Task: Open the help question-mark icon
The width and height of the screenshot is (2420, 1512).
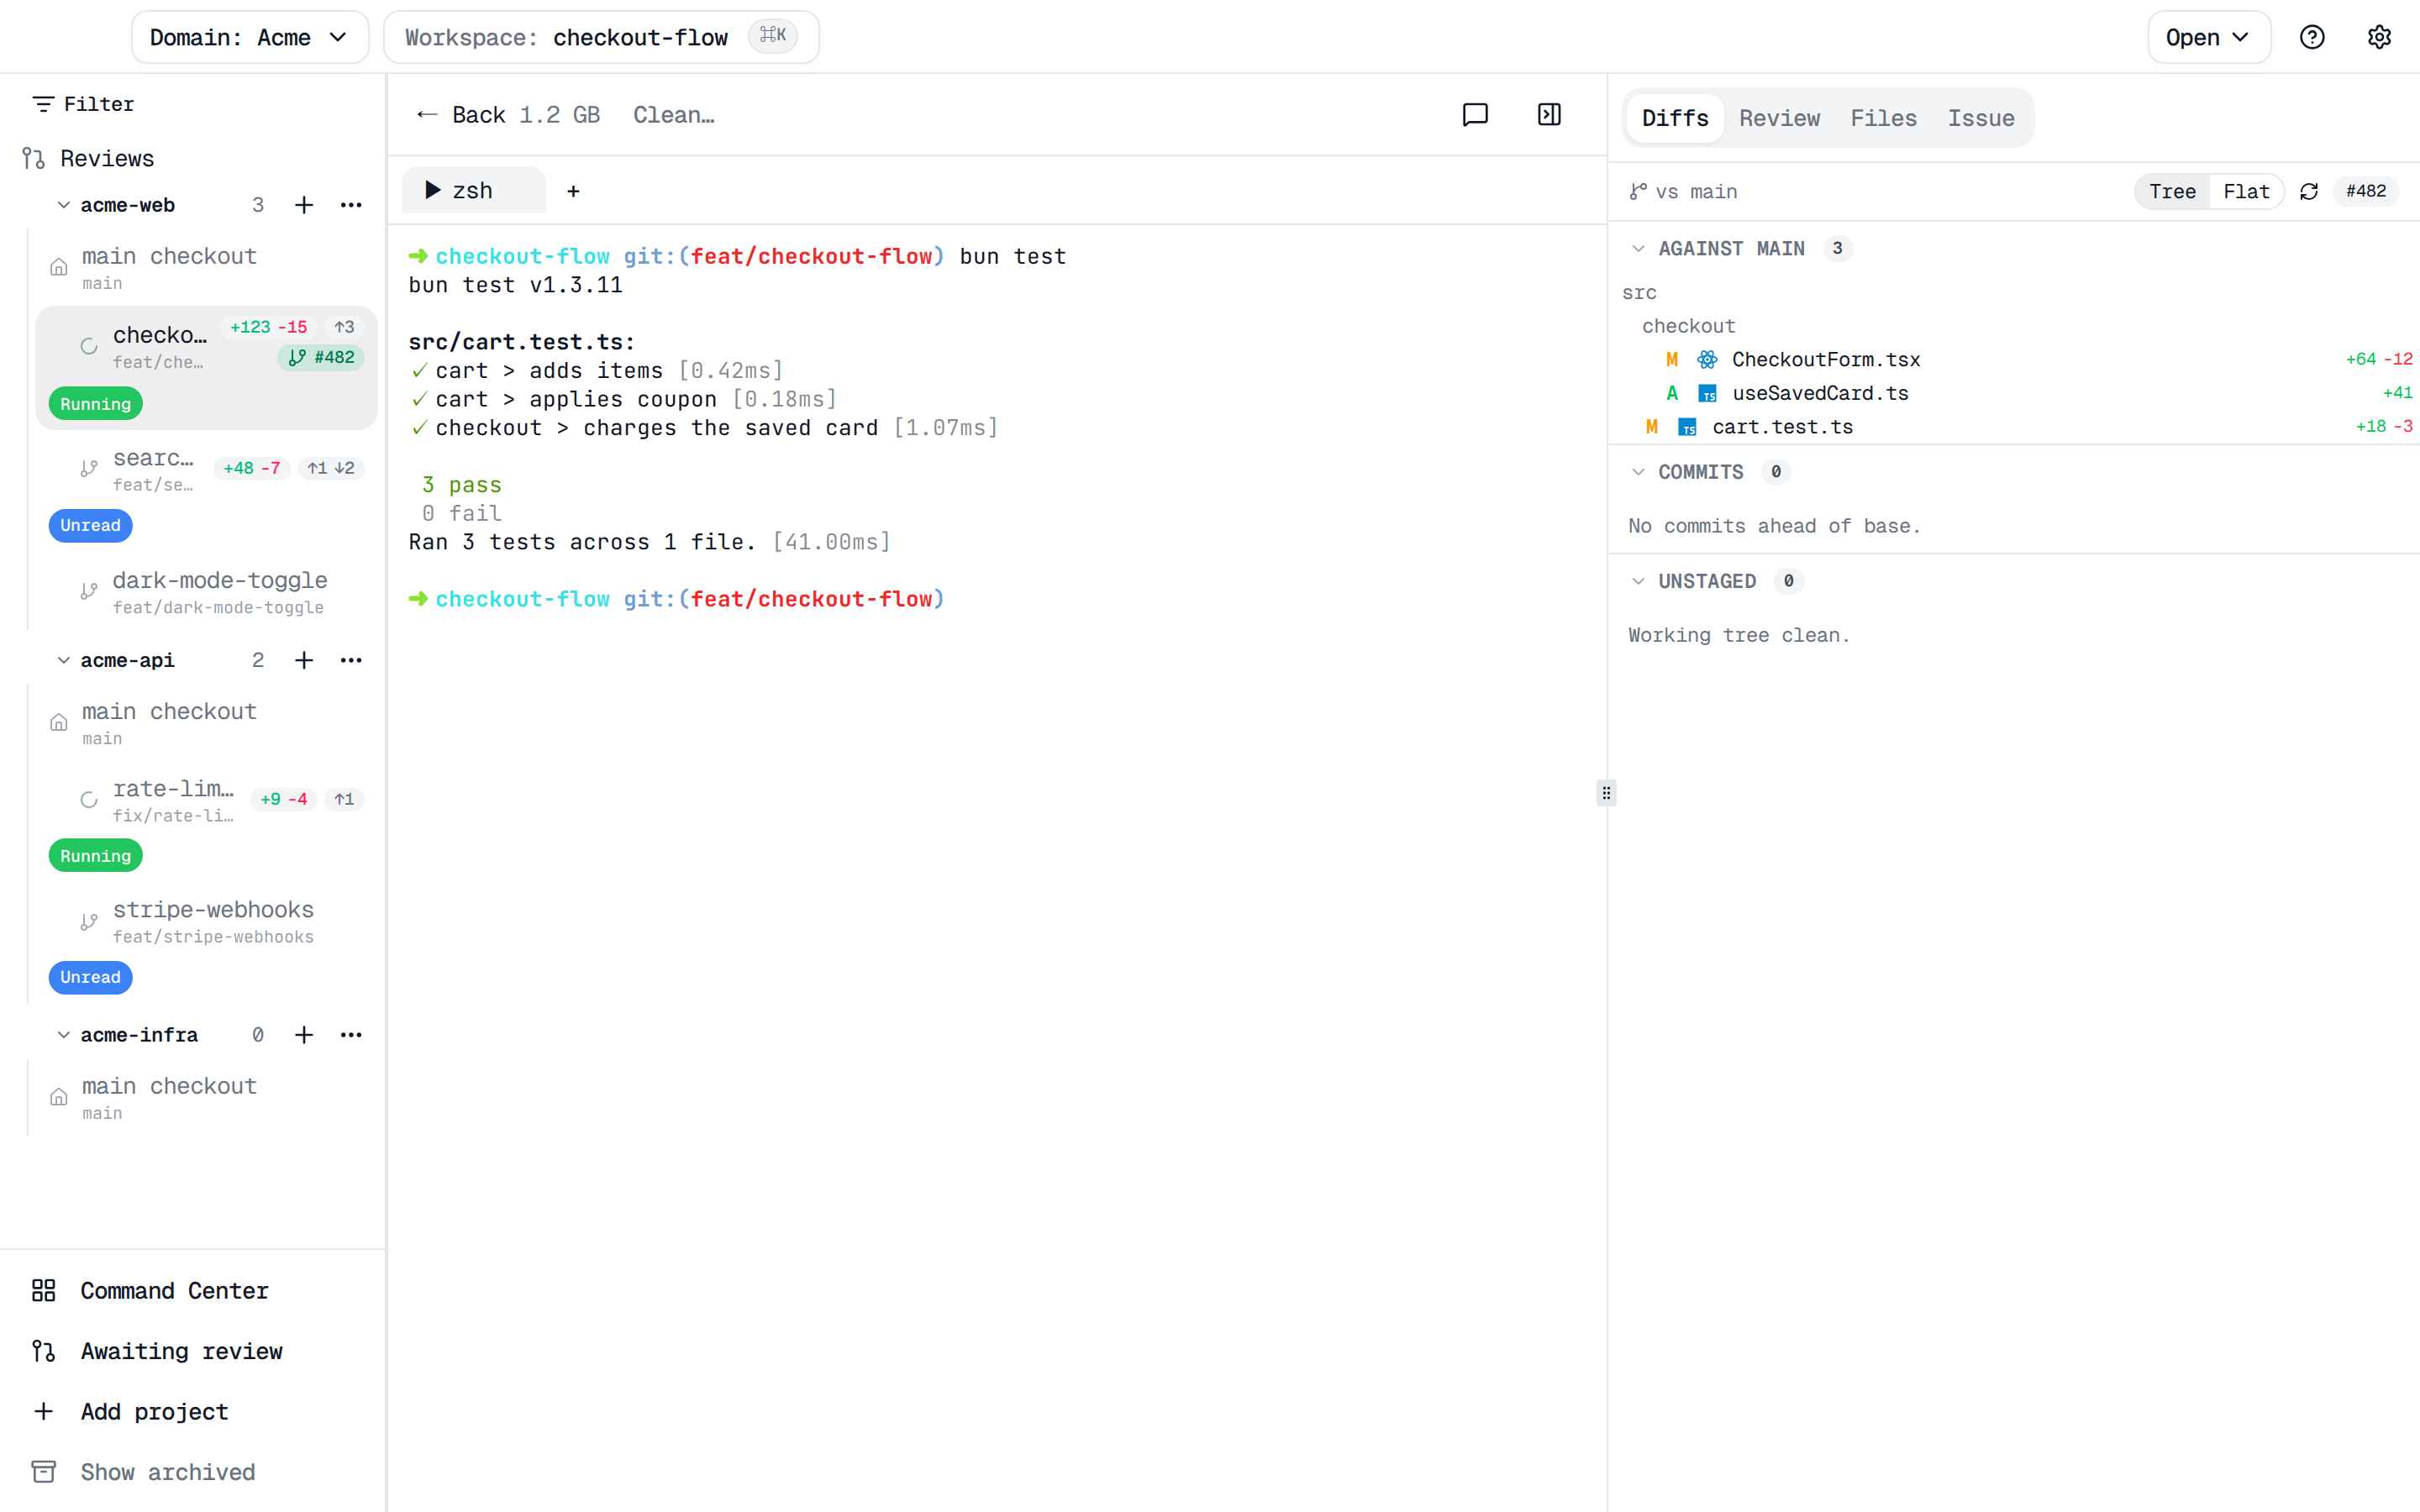Action: tap(2312, 37)
